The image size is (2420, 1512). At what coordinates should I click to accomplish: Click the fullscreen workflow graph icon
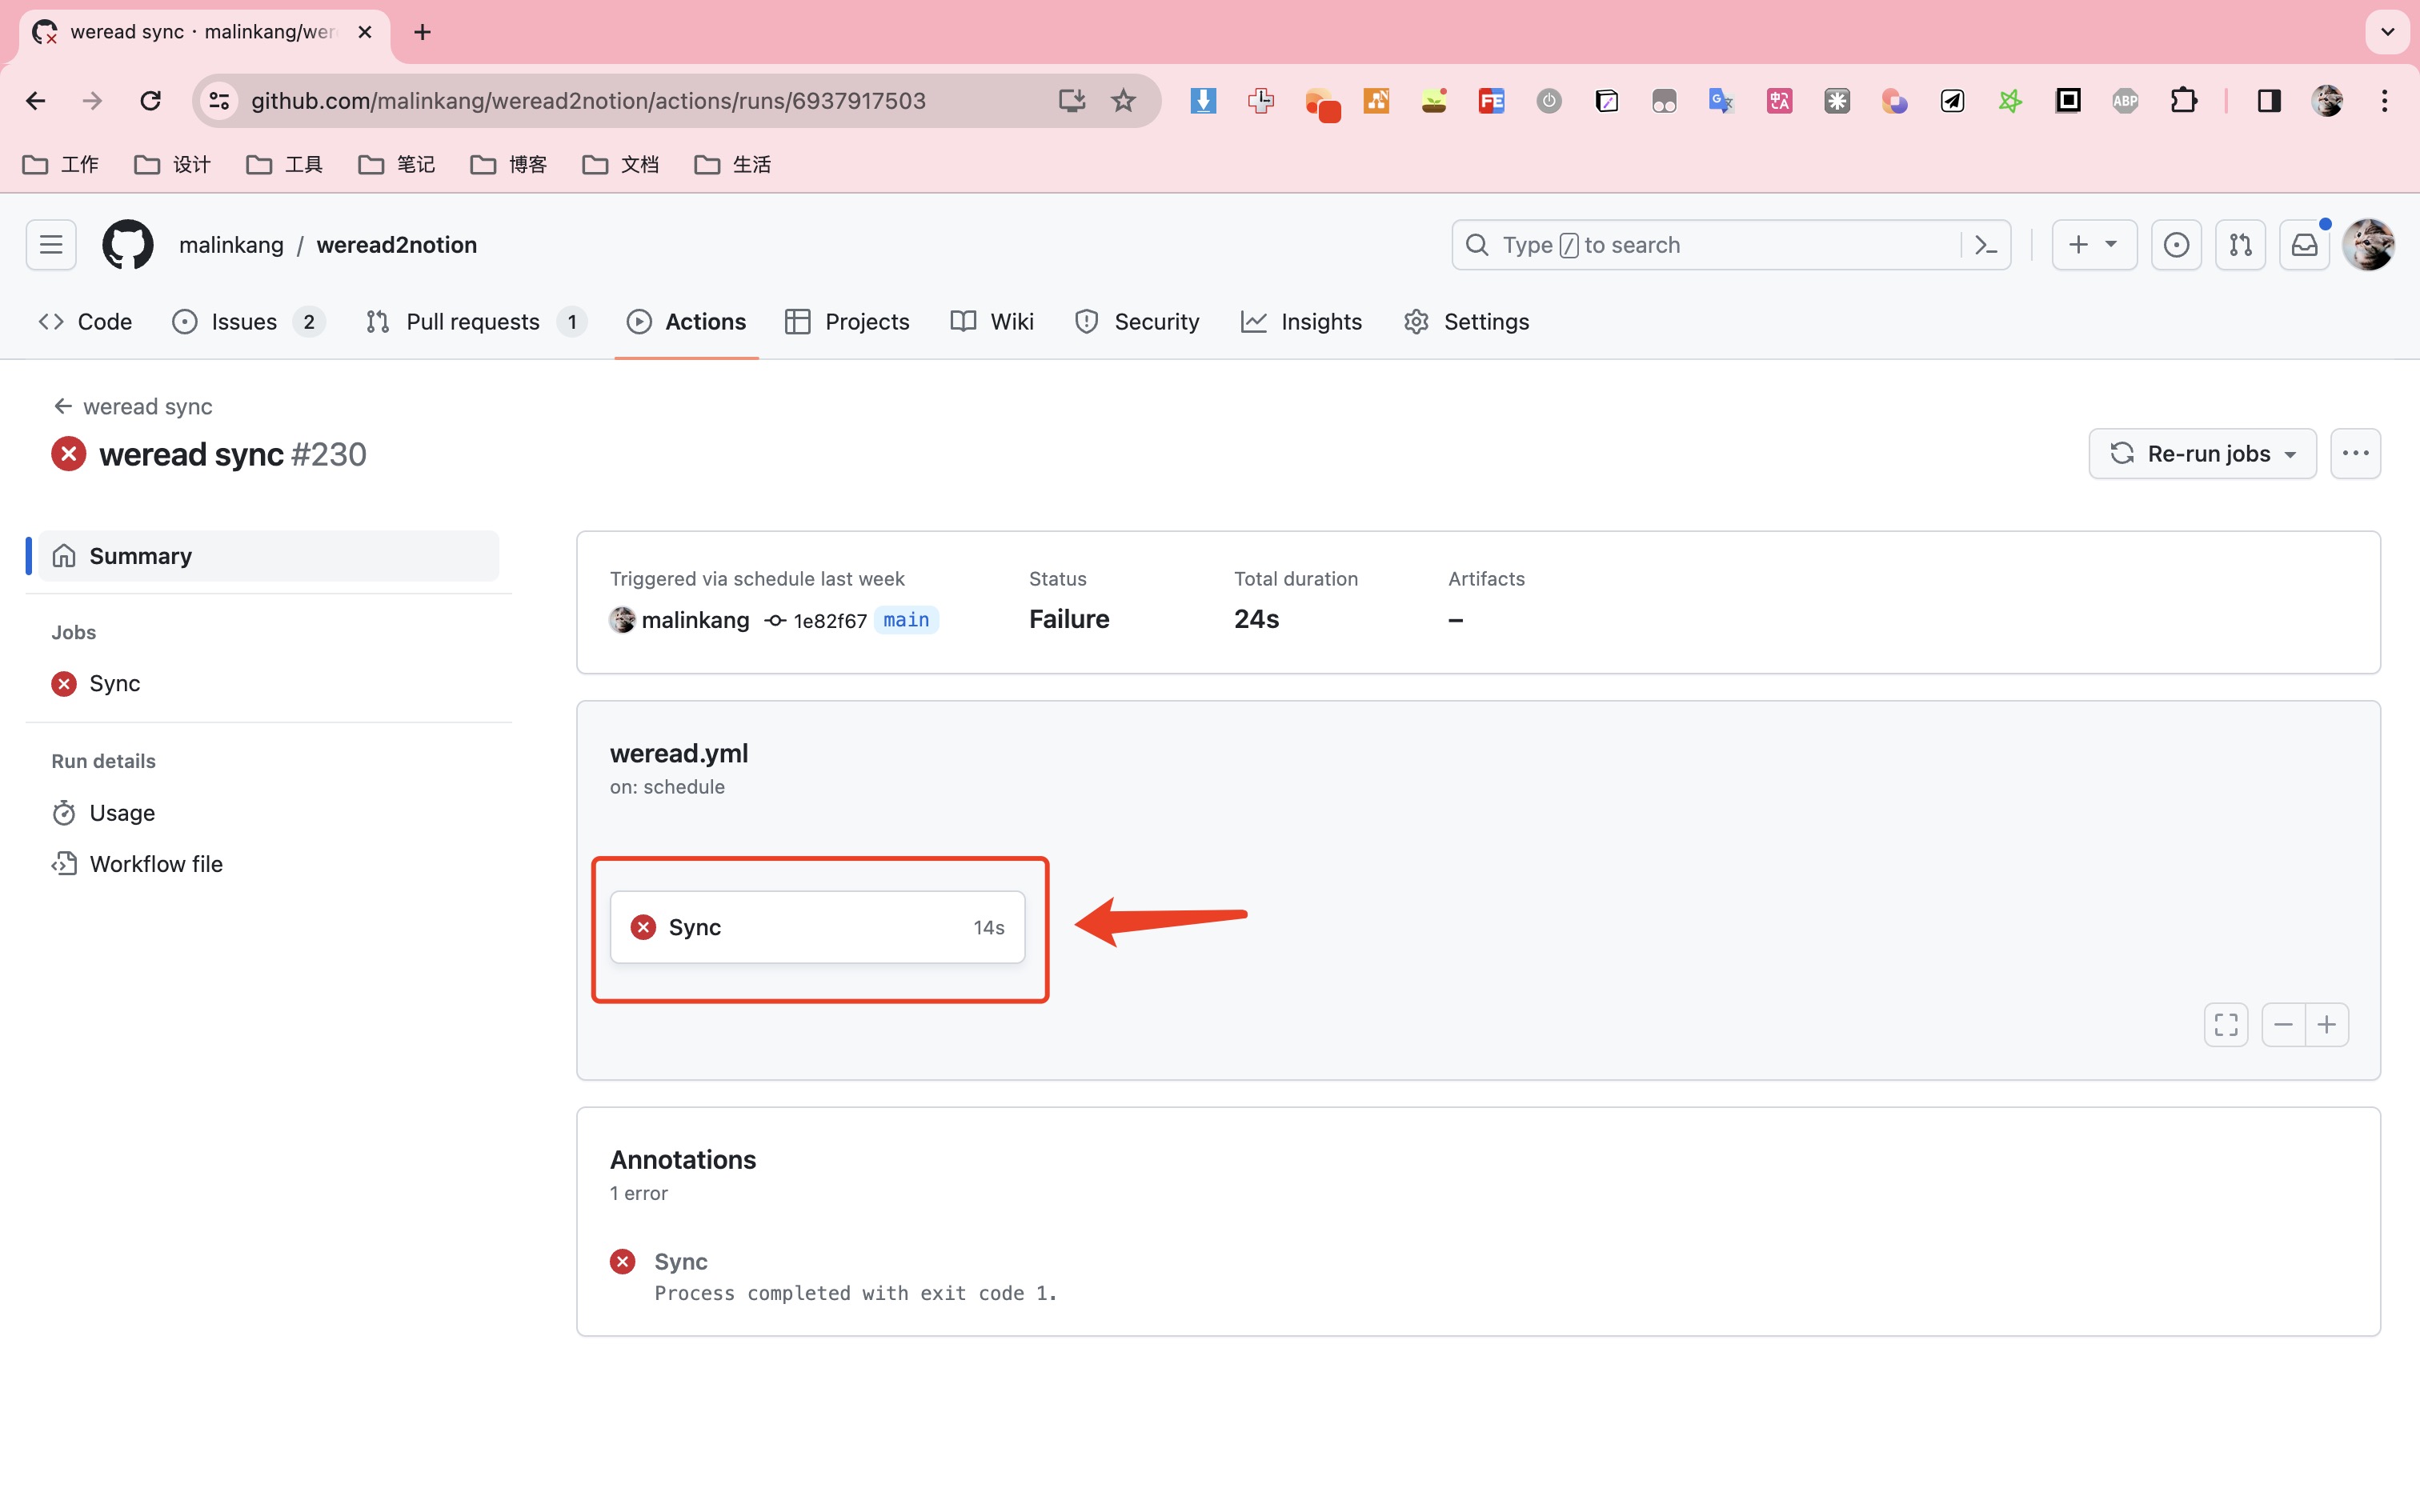pyautogui.click(x=2226, y=1025)
